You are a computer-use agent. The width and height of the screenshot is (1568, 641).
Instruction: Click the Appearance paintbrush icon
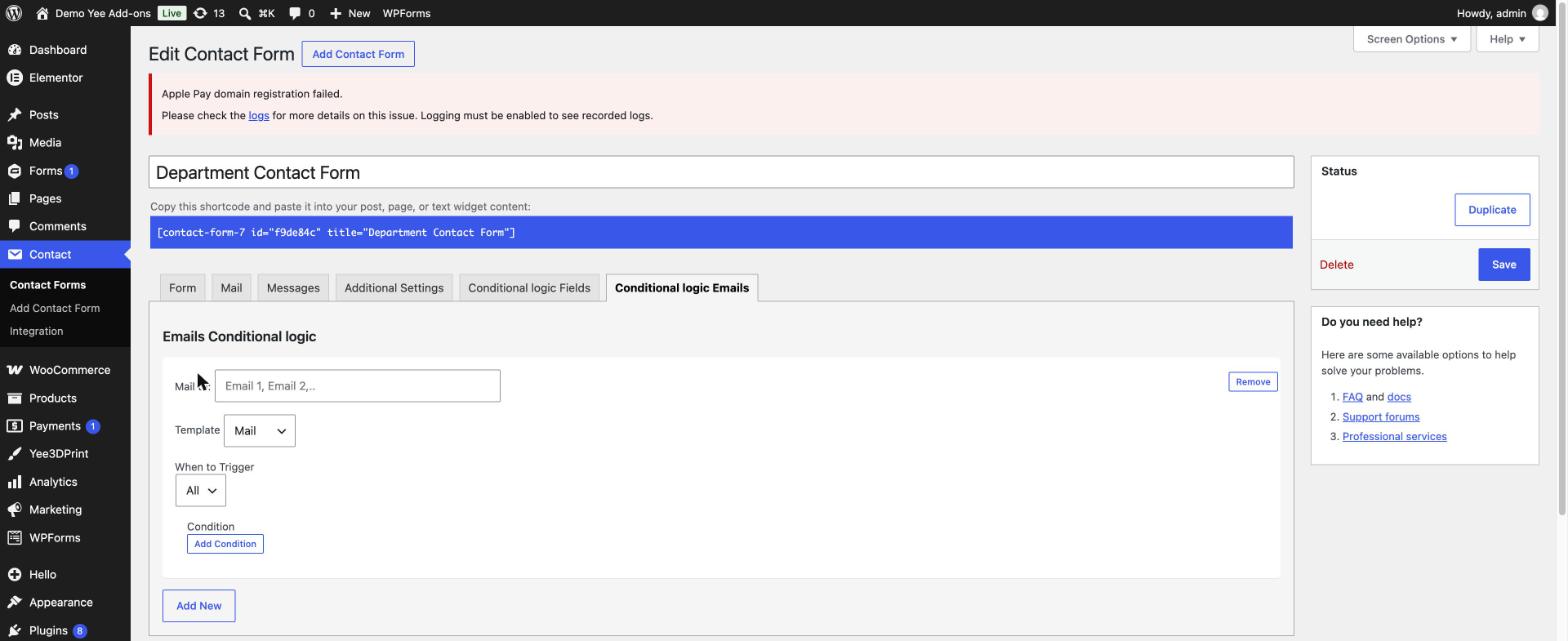[x=14, y=603]
